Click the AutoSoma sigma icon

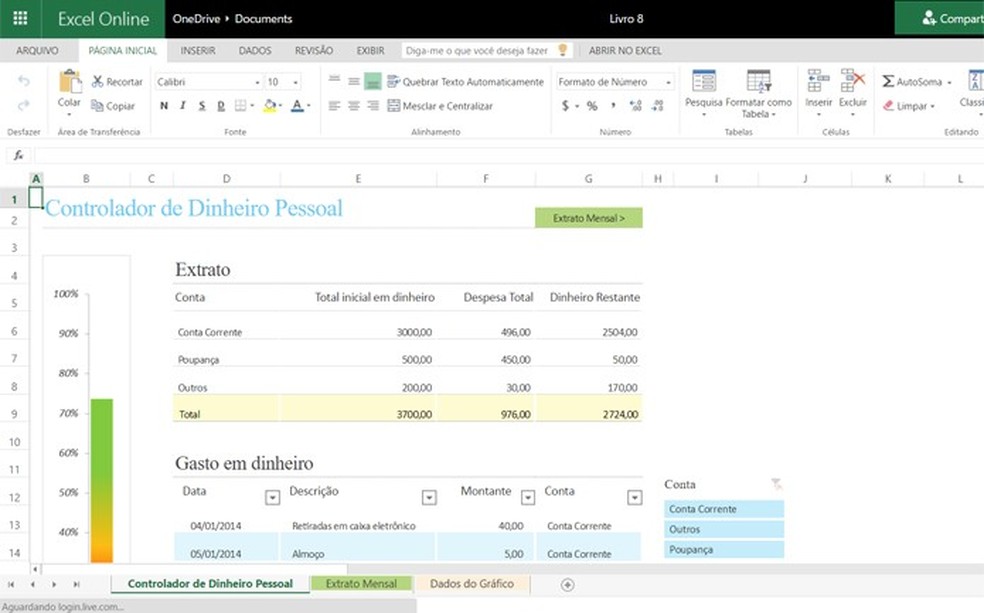click(888, 82)
